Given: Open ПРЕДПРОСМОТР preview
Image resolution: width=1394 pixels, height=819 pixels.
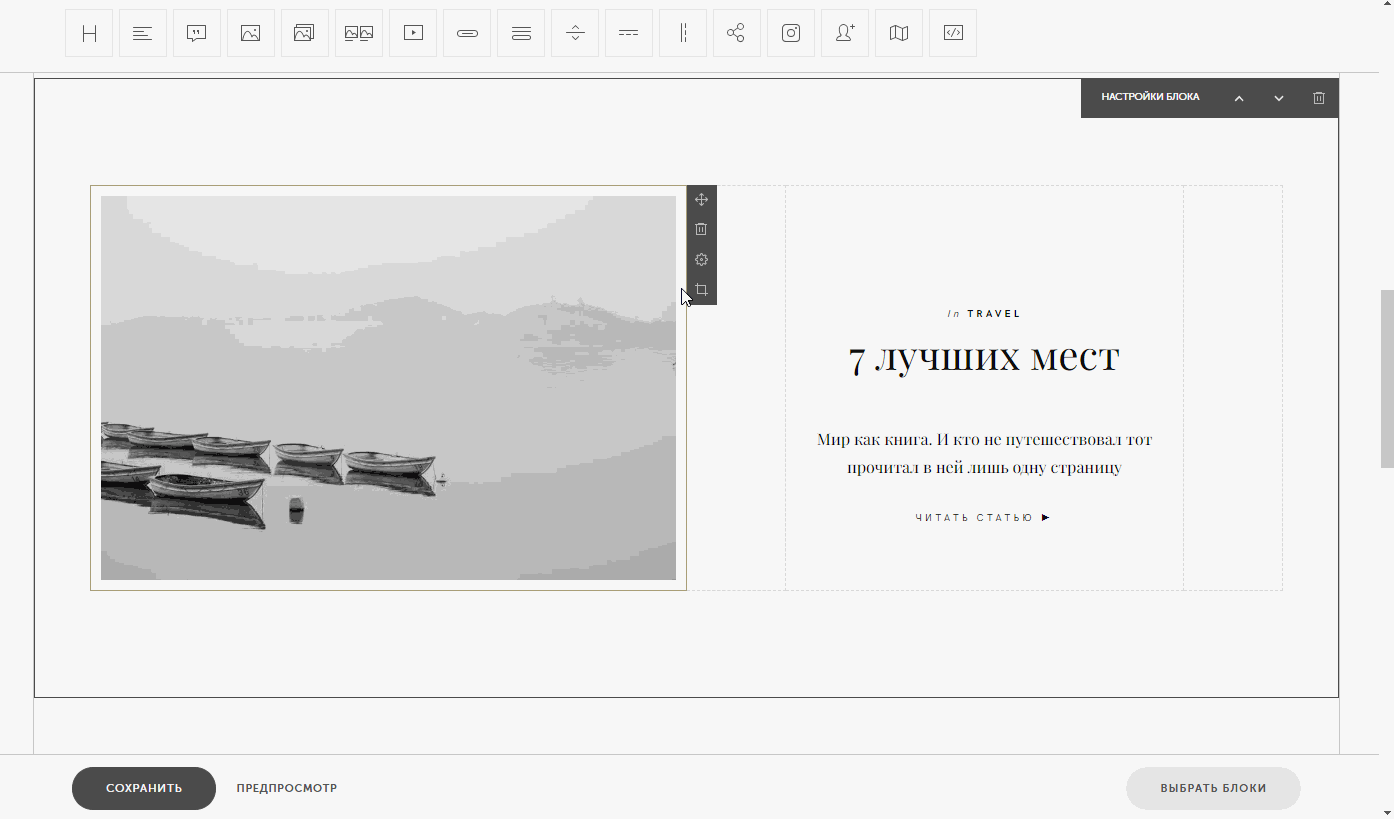Looking at the screenshot, I should pos(287,788).
